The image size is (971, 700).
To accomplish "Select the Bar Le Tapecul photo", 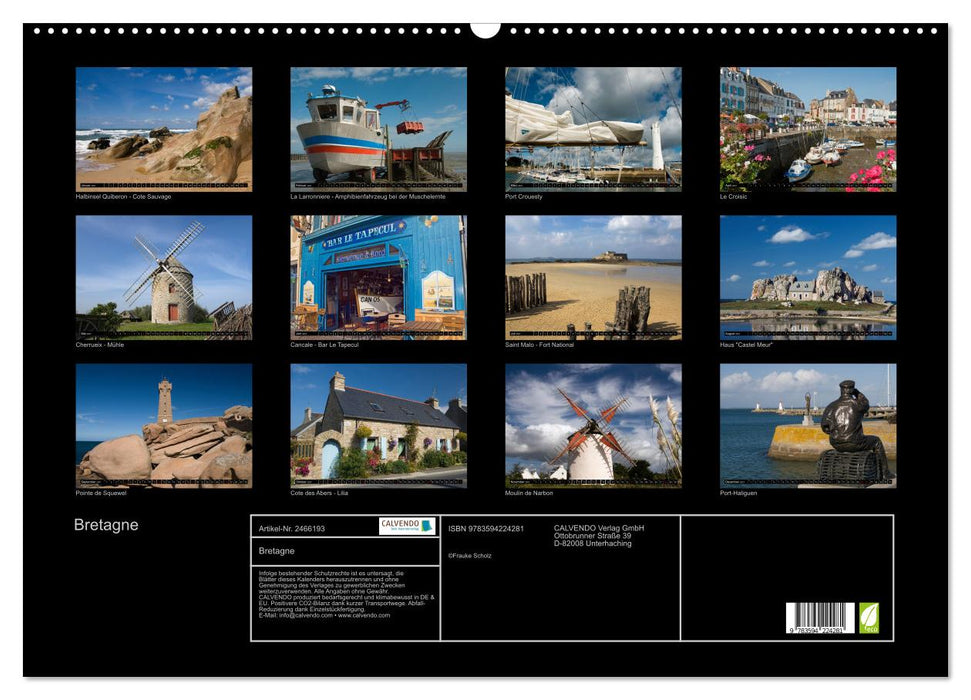I will click(x=378, y=278).
